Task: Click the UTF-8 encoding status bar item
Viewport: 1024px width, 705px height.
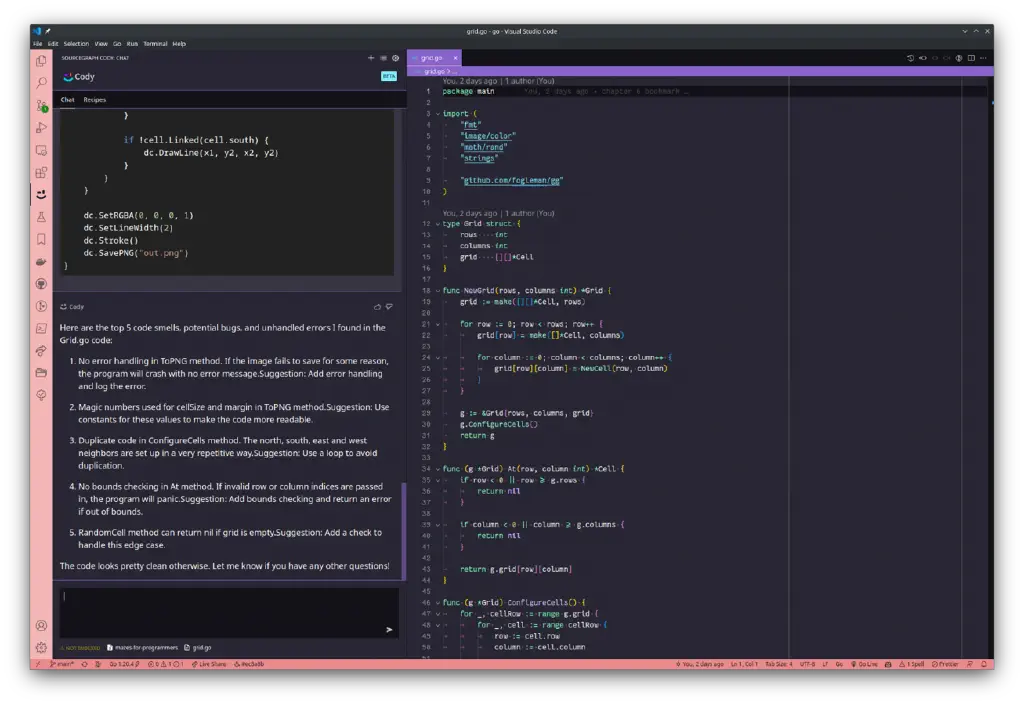Action: pos(807,664)
